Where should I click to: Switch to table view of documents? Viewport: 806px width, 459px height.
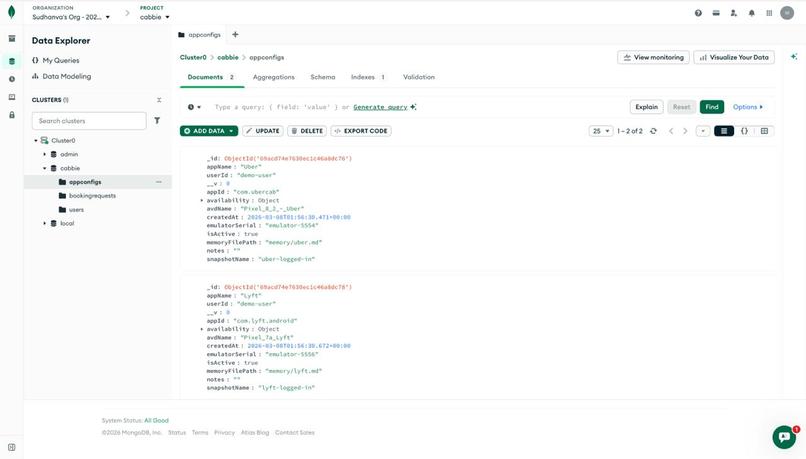coord(764,131)
